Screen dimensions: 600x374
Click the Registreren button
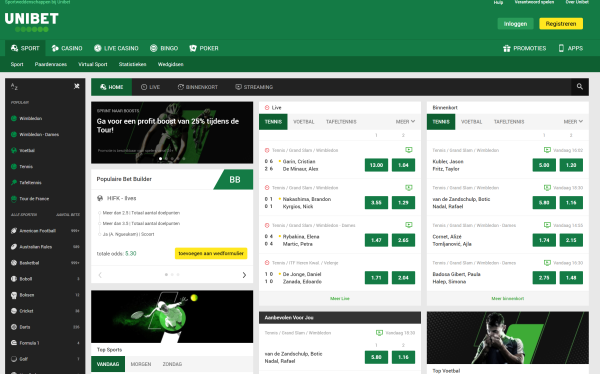click(561, 24)
